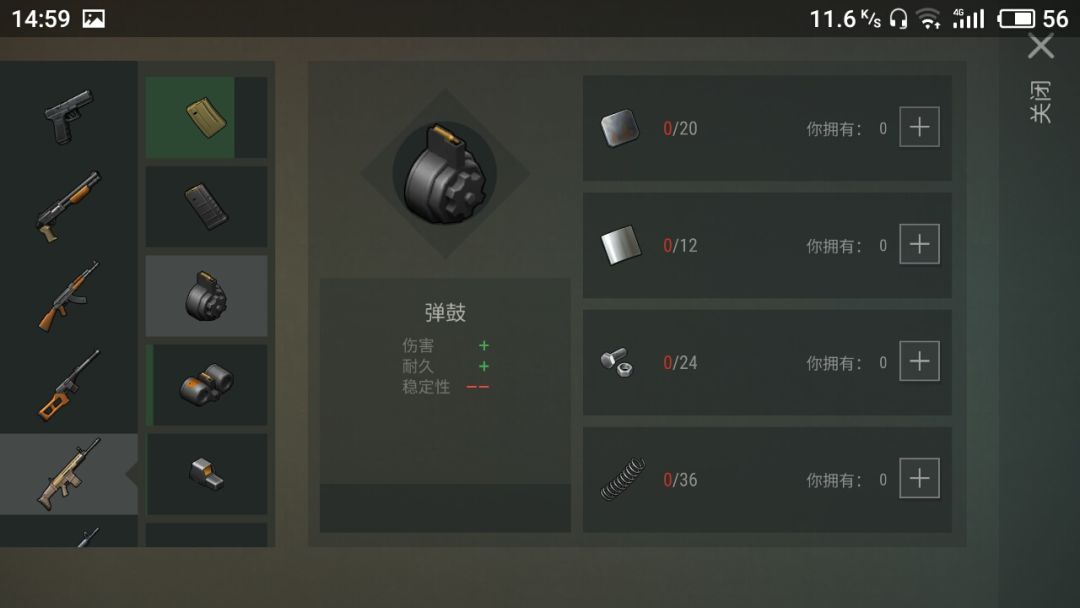The height and width of the screenshot is (608, 1080).
Task: Tap the scrap metal material icon
Action: click(x=620, y=128)
